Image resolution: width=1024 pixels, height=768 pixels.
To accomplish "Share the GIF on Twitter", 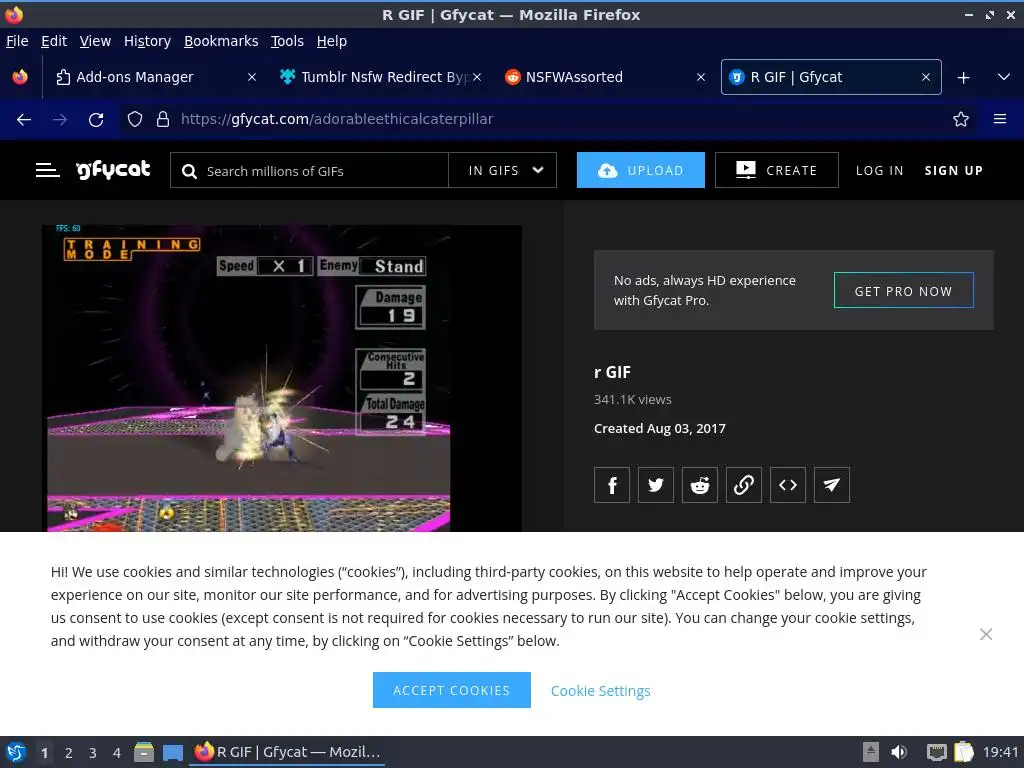I will pos(656,485).
